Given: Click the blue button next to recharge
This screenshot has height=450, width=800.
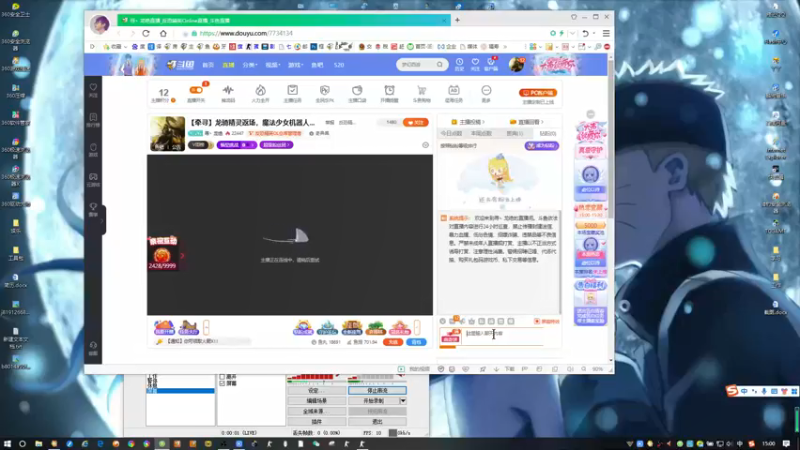Looking at the screenshot, I should point(416,342).
